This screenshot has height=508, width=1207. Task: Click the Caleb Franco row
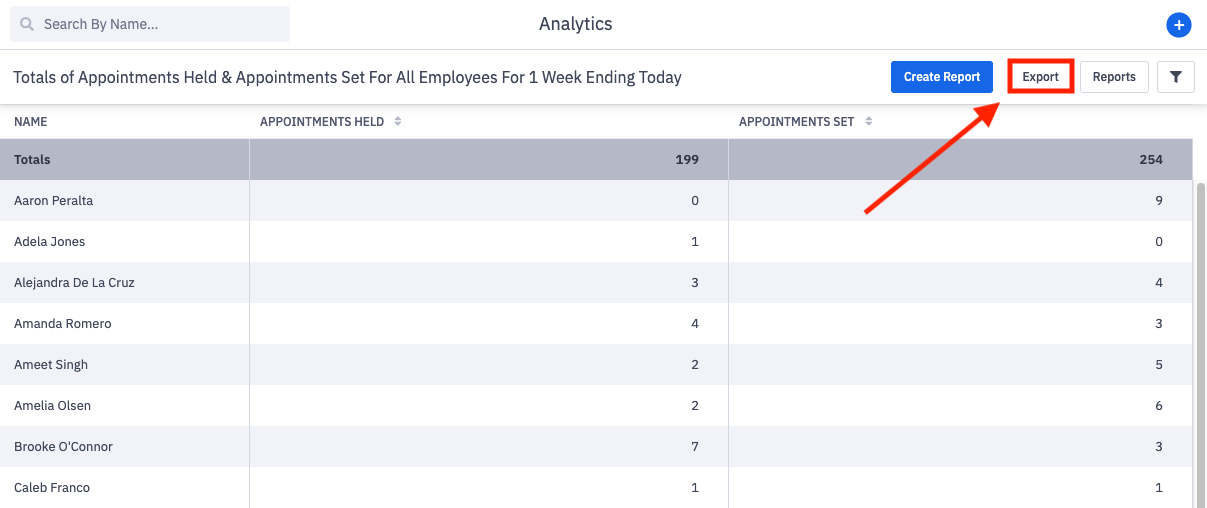[52, 488]
